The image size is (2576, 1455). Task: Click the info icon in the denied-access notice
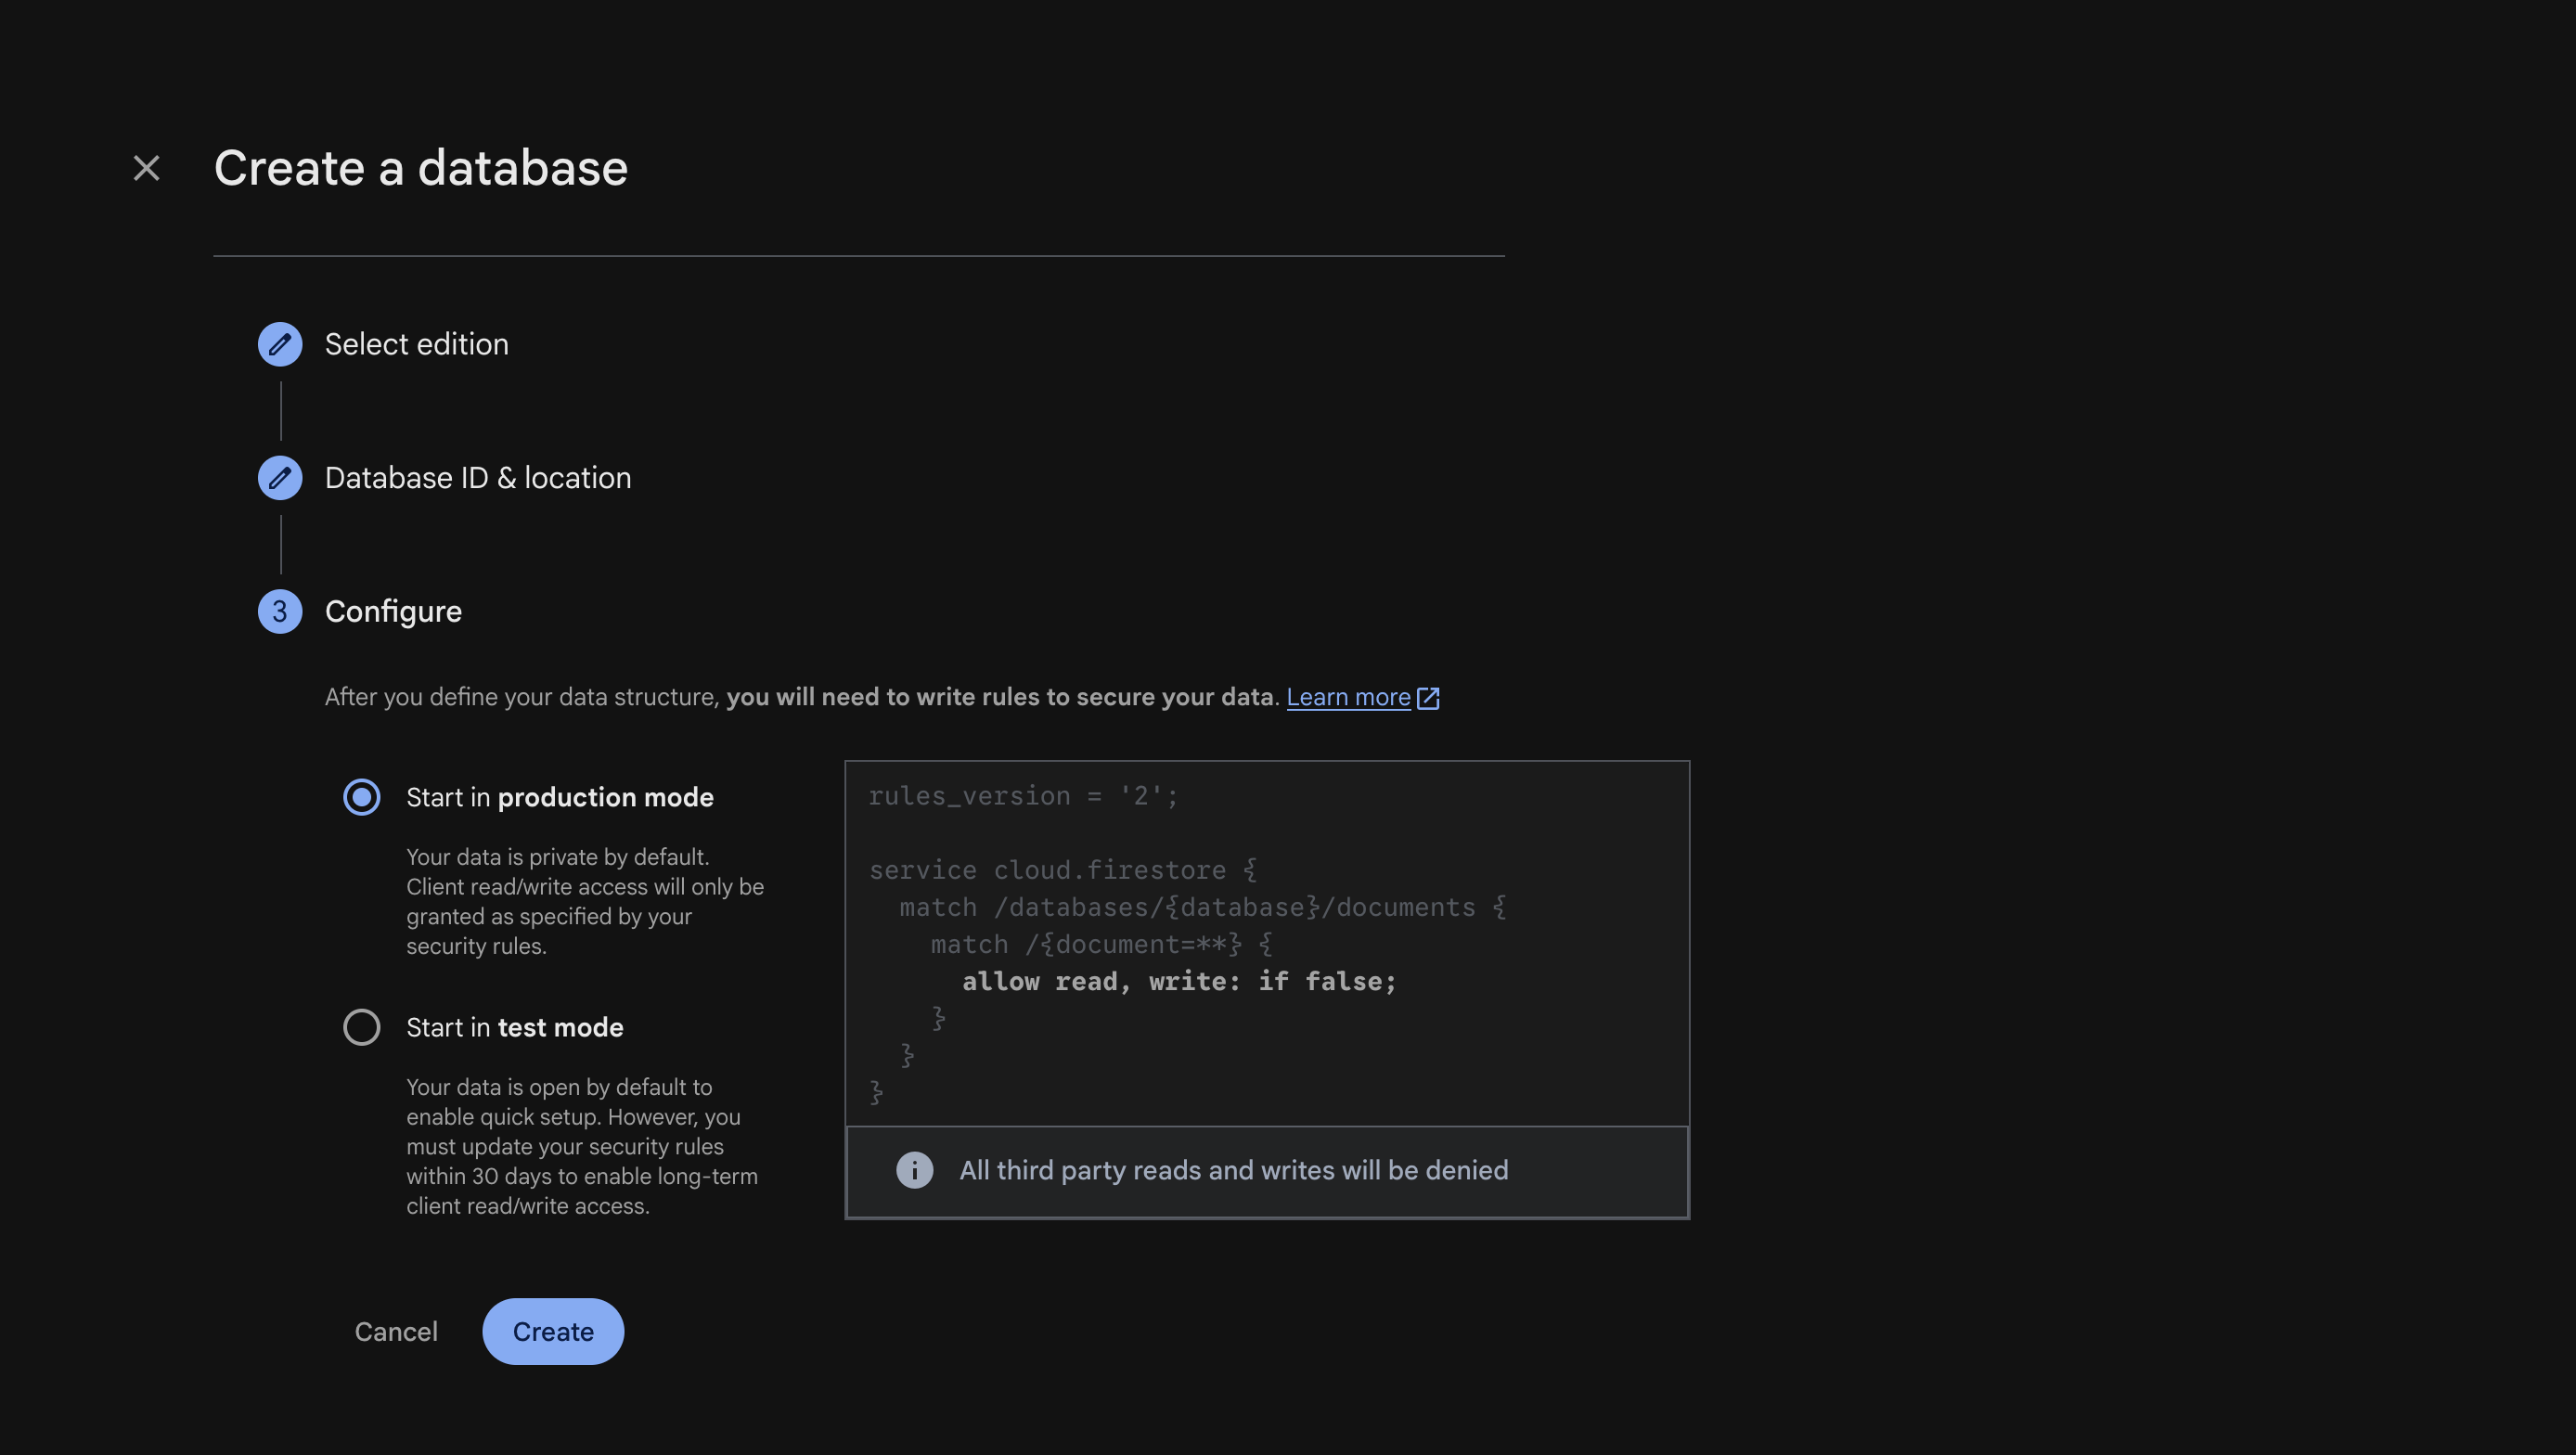click(914, 1170)
